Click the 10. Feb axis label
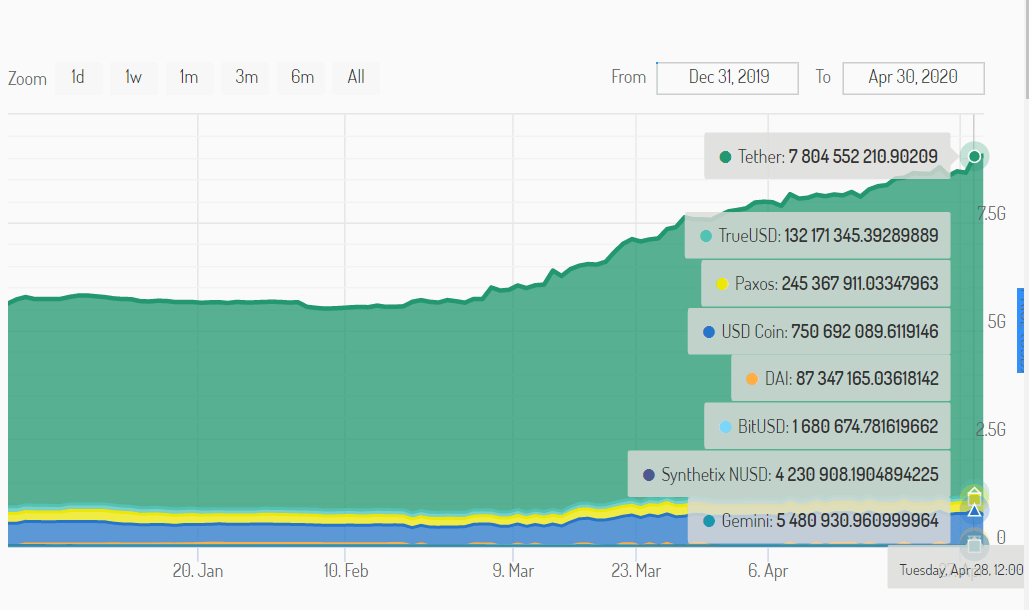 [346, 571]
